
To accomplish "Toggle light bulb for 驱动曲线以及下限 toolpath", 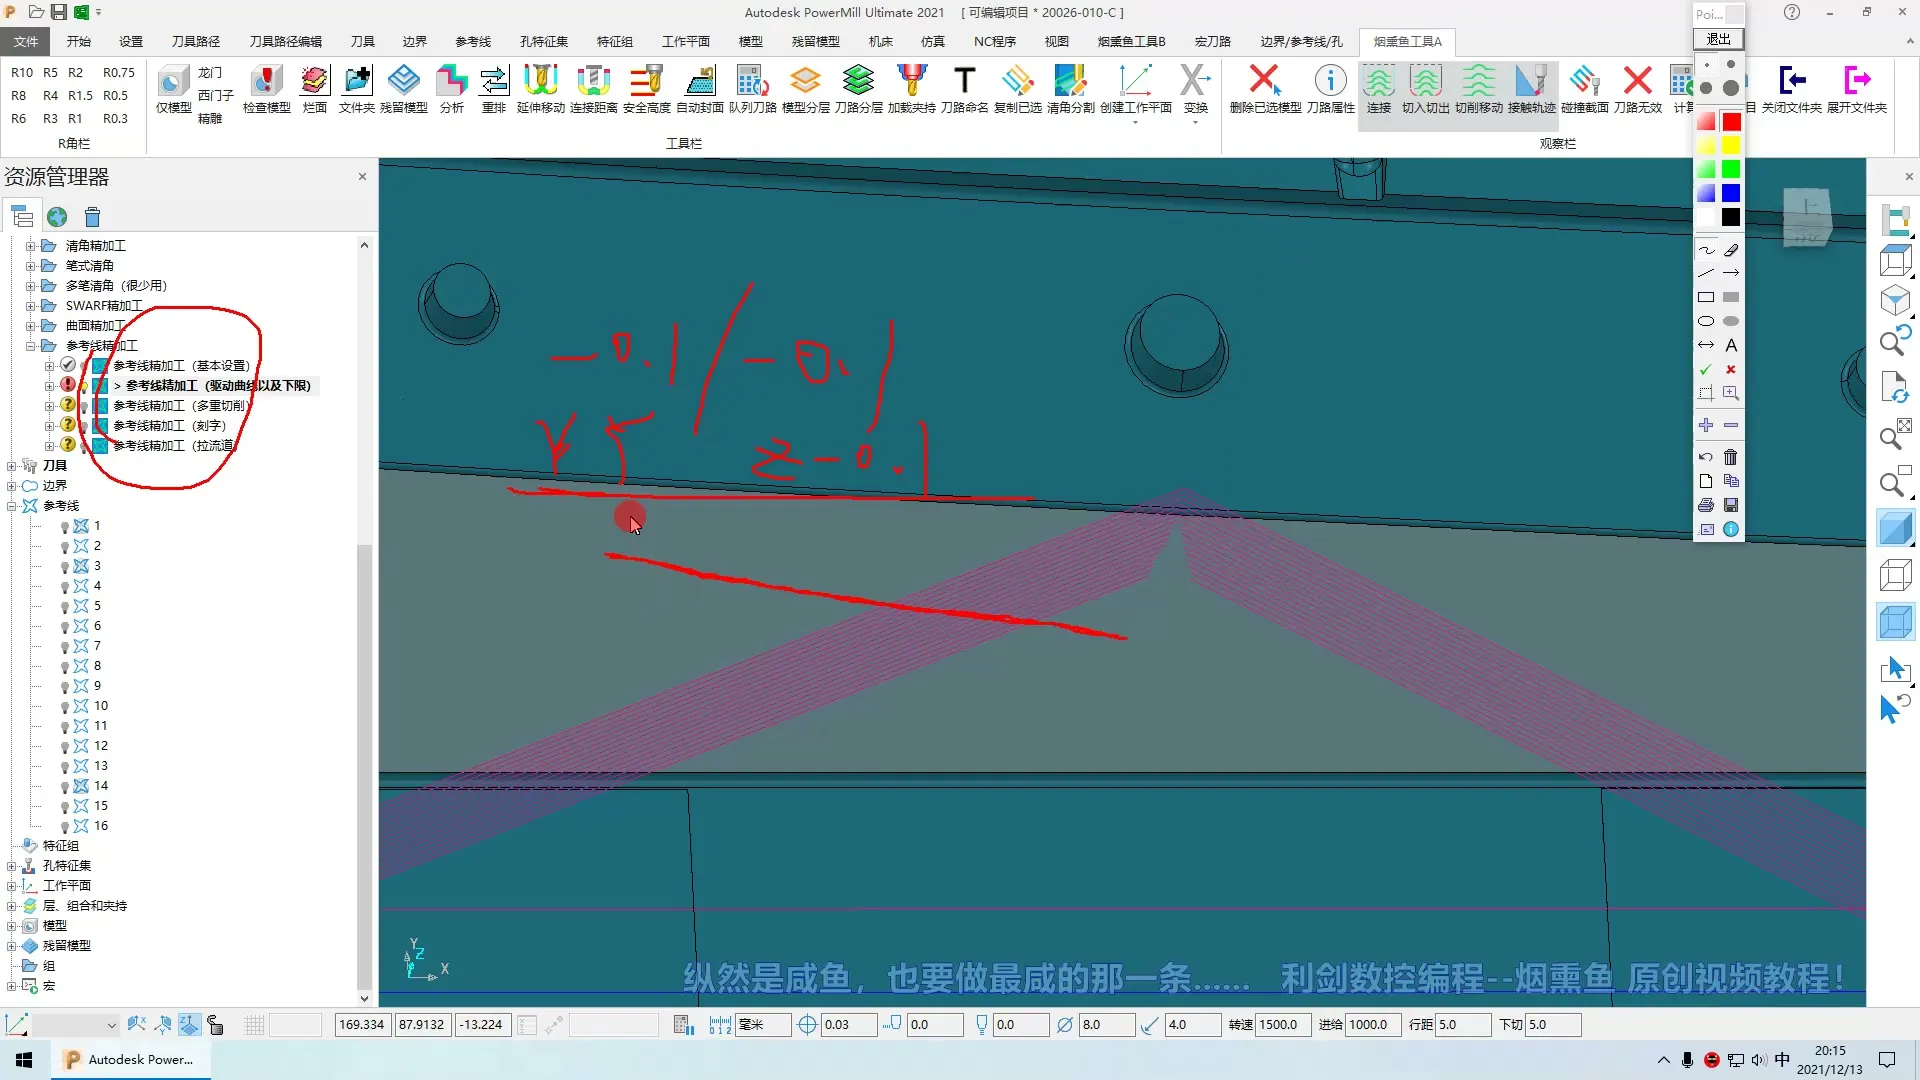I will [x=85, y=386].
